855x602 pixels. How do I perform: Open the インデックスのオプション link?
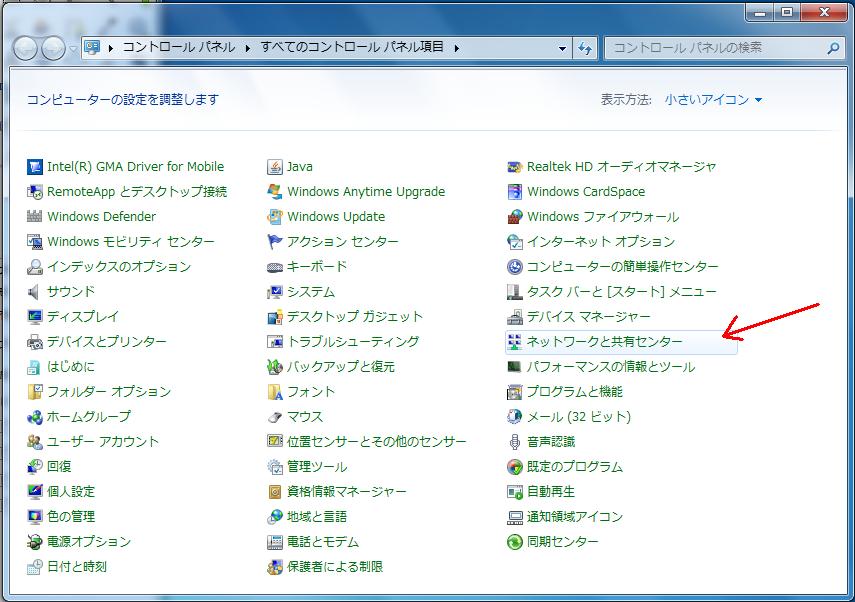[x=119, y=267]
